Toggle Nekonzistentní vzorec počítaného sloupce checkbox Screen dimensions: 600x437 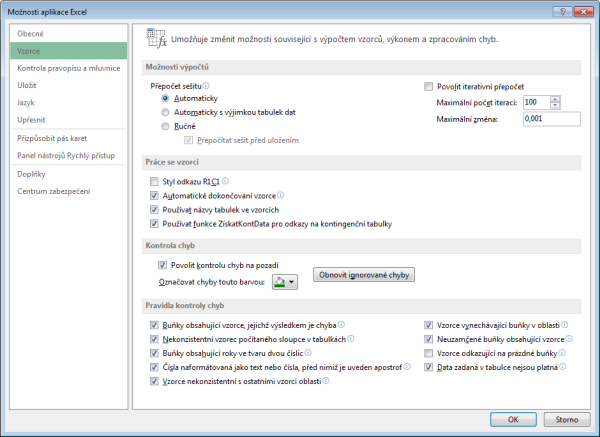(154, 339)
